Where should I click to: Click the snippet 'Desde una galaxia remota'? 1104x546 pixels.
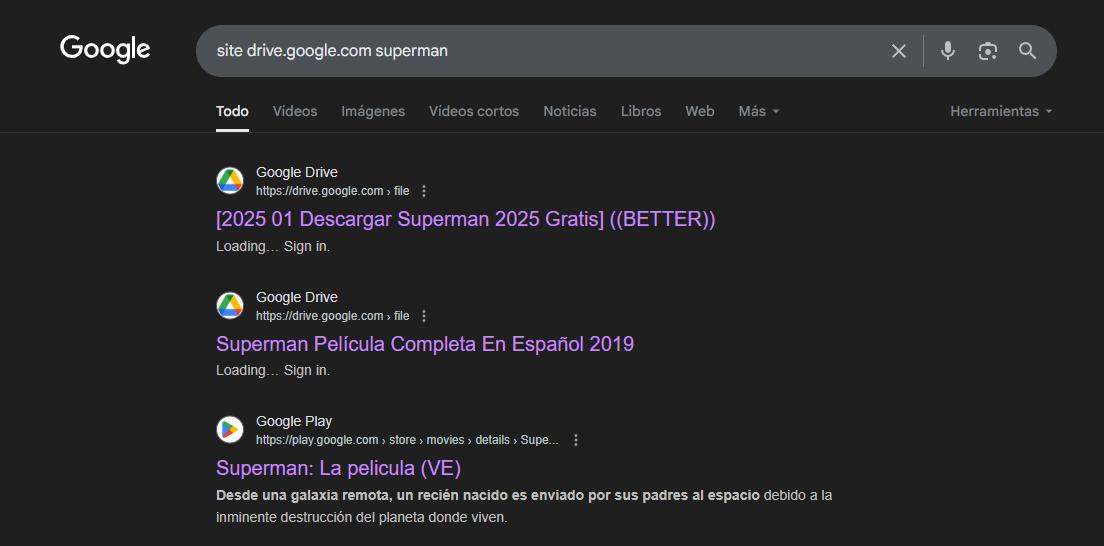click(x=524, y=507)
